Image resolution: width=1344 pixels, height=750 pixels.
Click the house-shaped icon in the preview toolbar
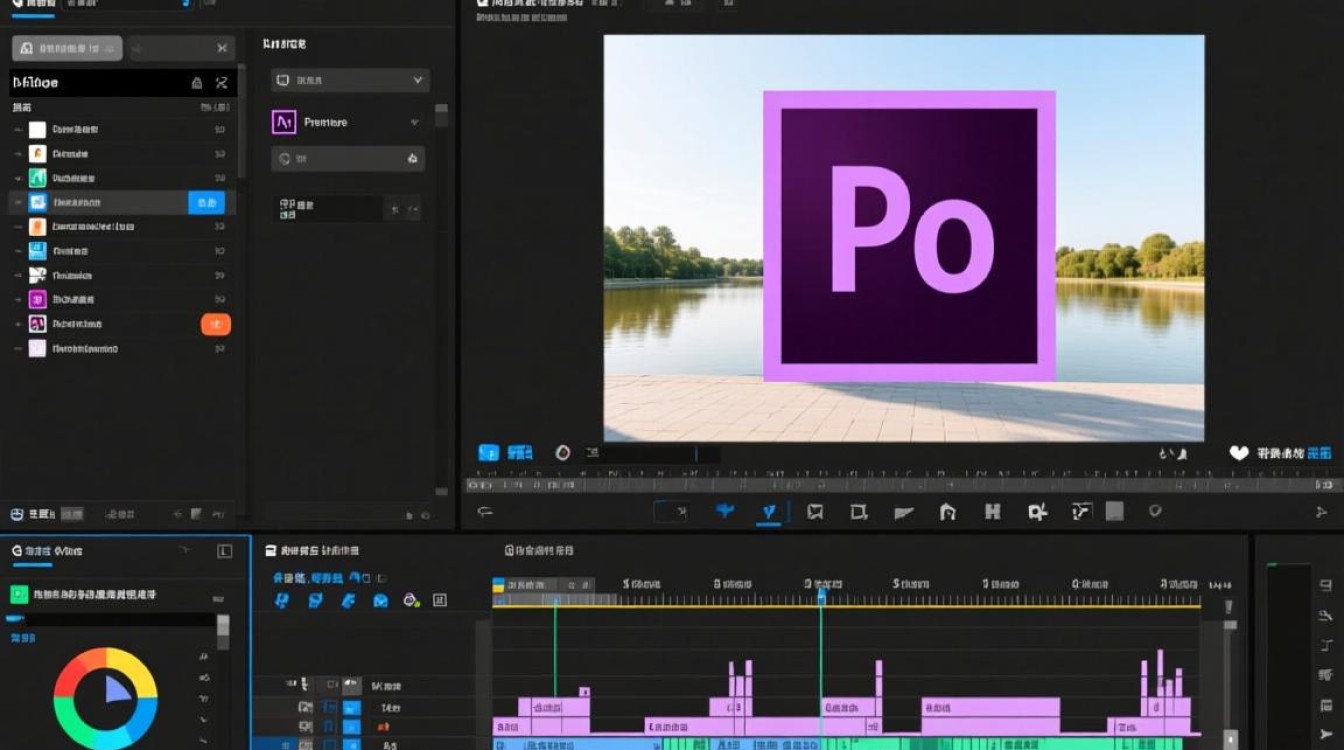tap(947, 512)
